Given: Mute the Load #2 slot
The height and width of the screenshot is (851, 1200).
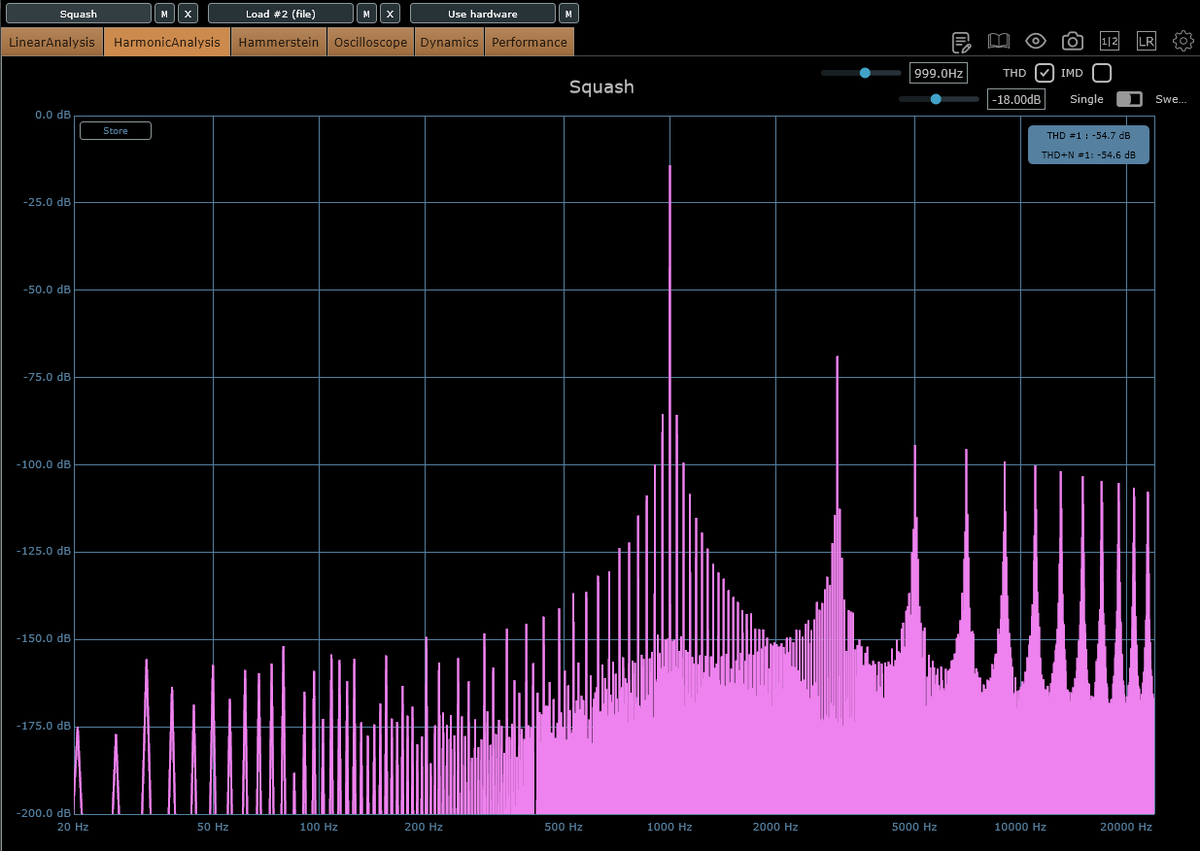Looking at the screenshot, I should 367,14.
